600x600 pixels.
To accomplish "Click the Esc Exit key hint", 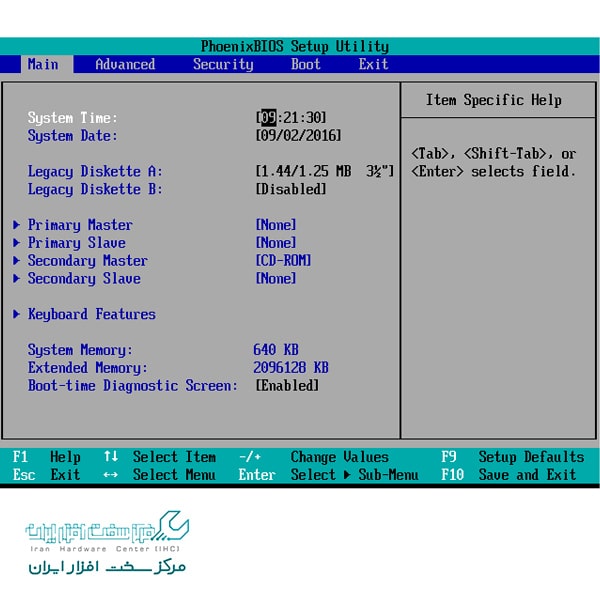I will tap(46, 475).
